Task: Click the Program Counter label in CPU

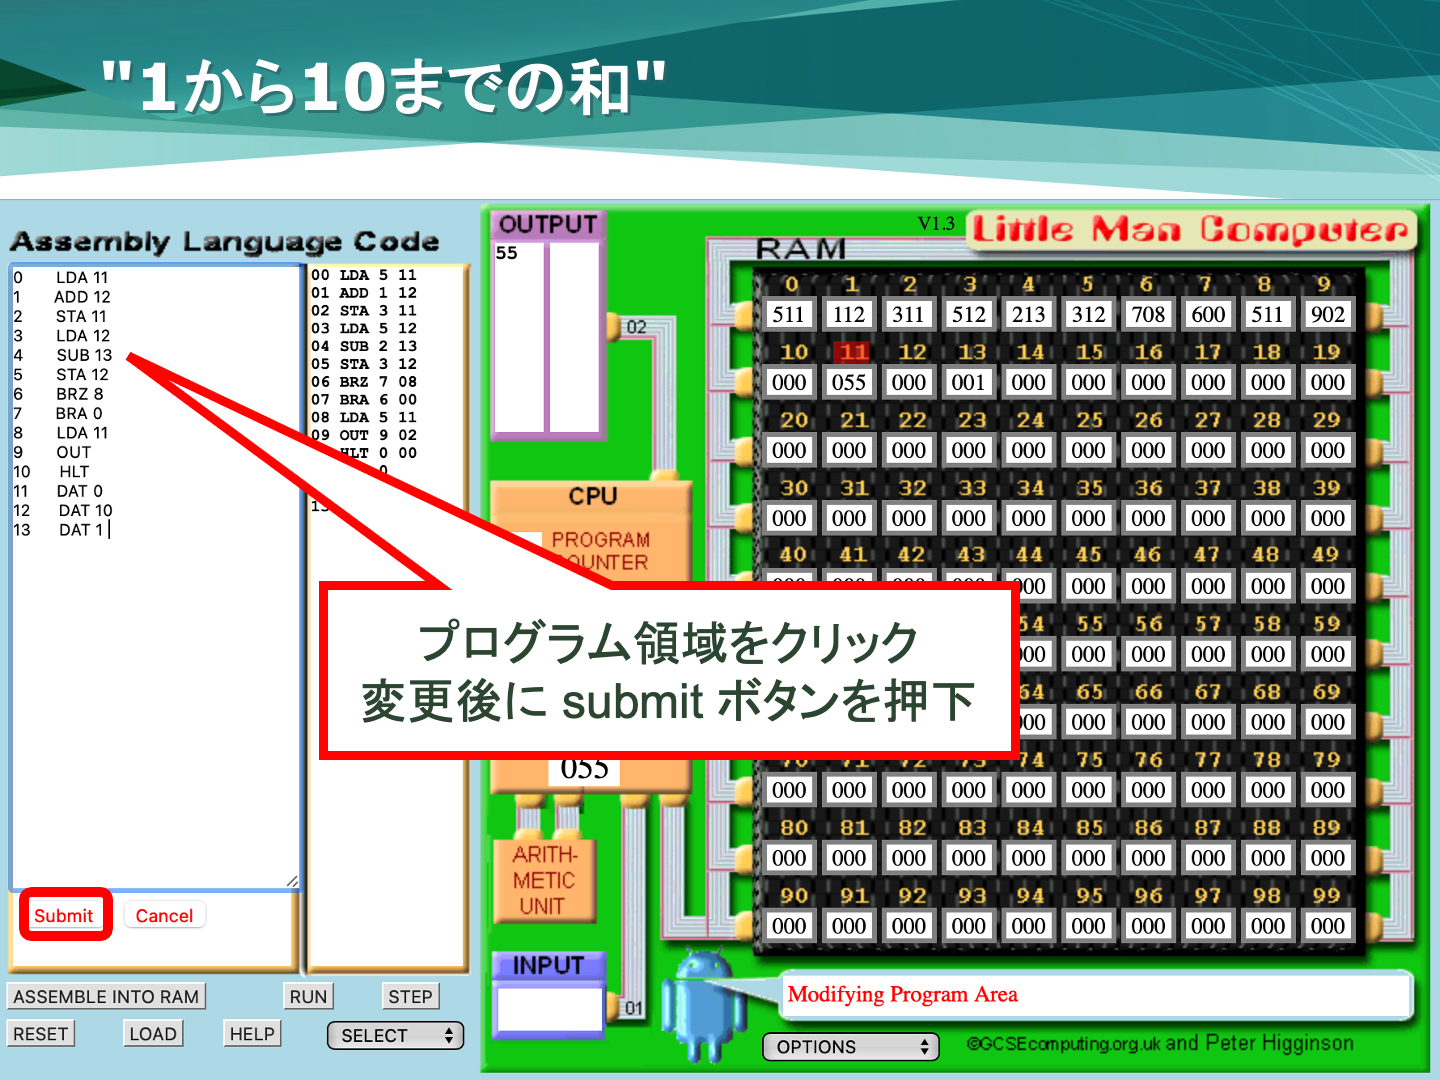Action: (600, 550)
